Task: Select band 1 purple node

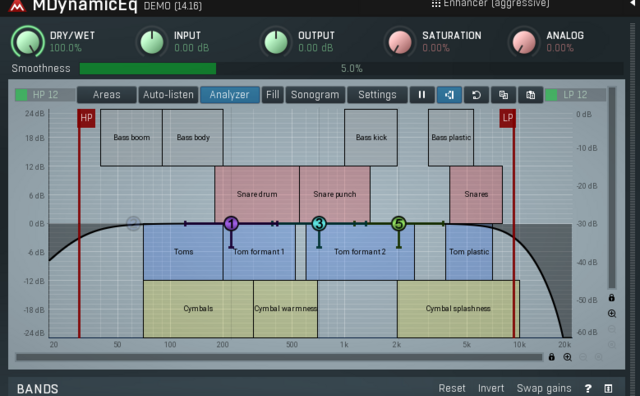Action: (x=231, y=223)
